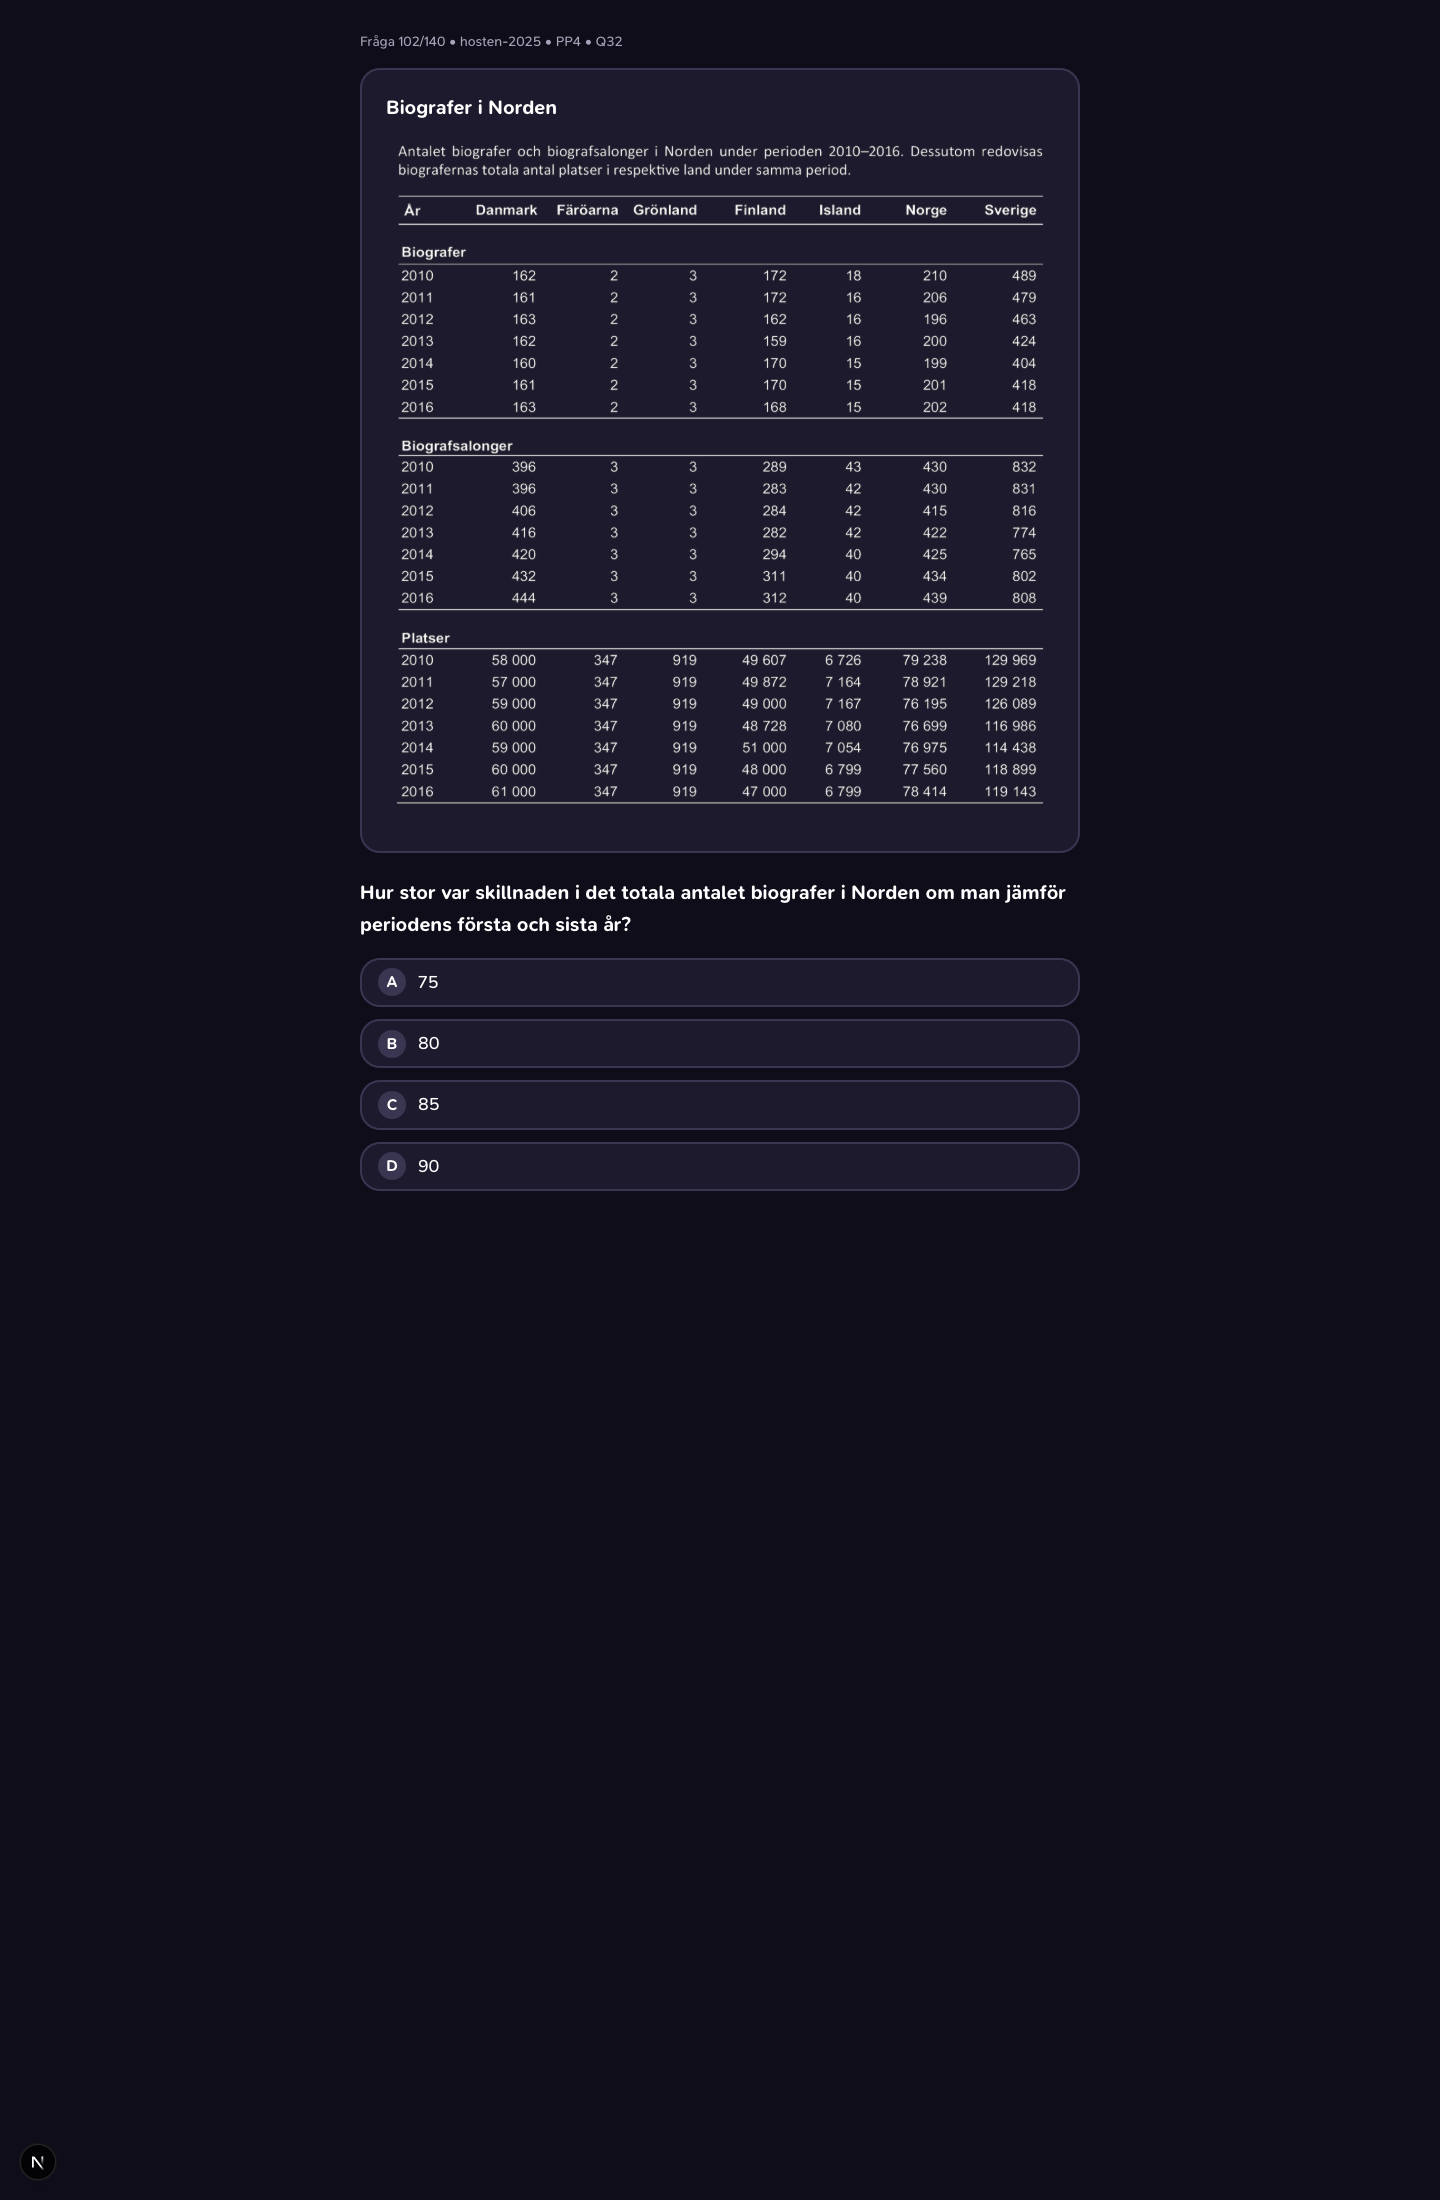Choose answer option D with value 90
1440x2200 pixels.
point(719,1166)
